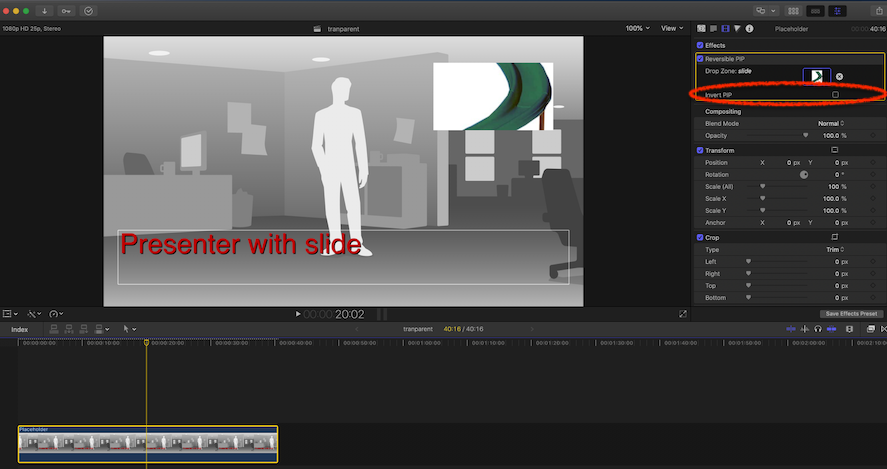
Task: Open the Color inspector triangle icon
Action: (x=737, y=28)
